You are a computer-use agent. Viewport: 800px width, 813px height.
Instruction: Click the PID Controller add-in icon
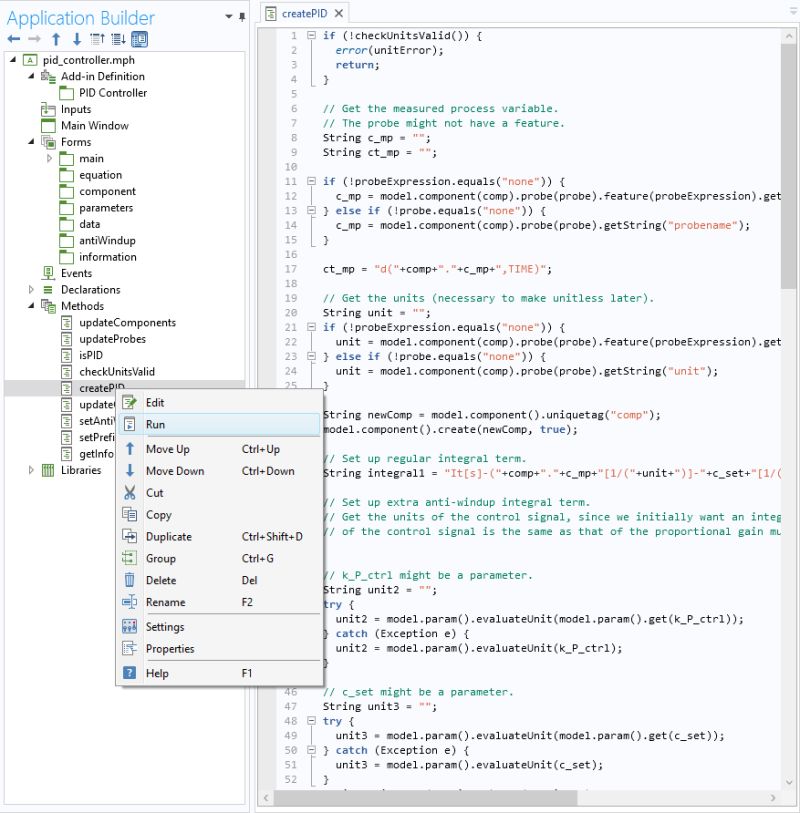coord(68,92)
